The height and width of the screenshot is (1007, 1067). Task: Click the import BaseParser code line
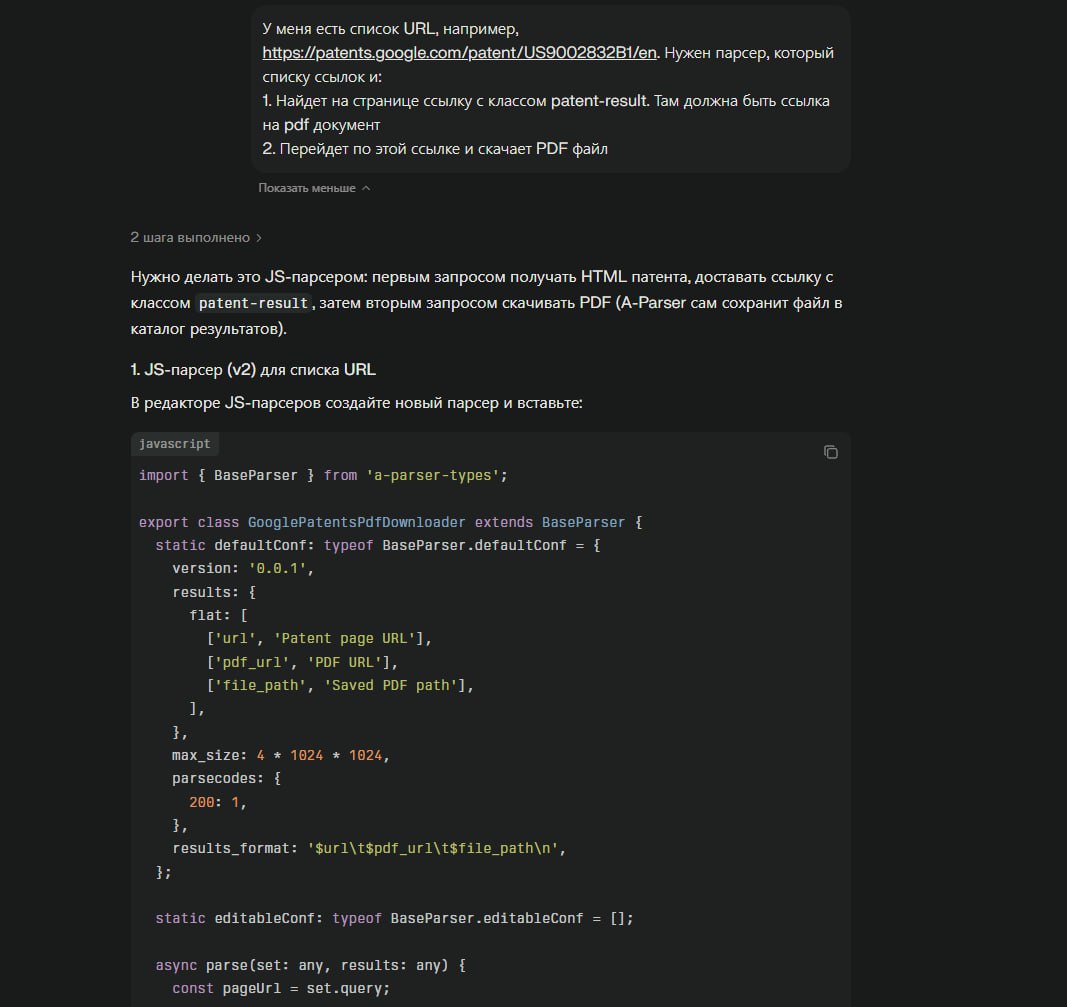323,476
